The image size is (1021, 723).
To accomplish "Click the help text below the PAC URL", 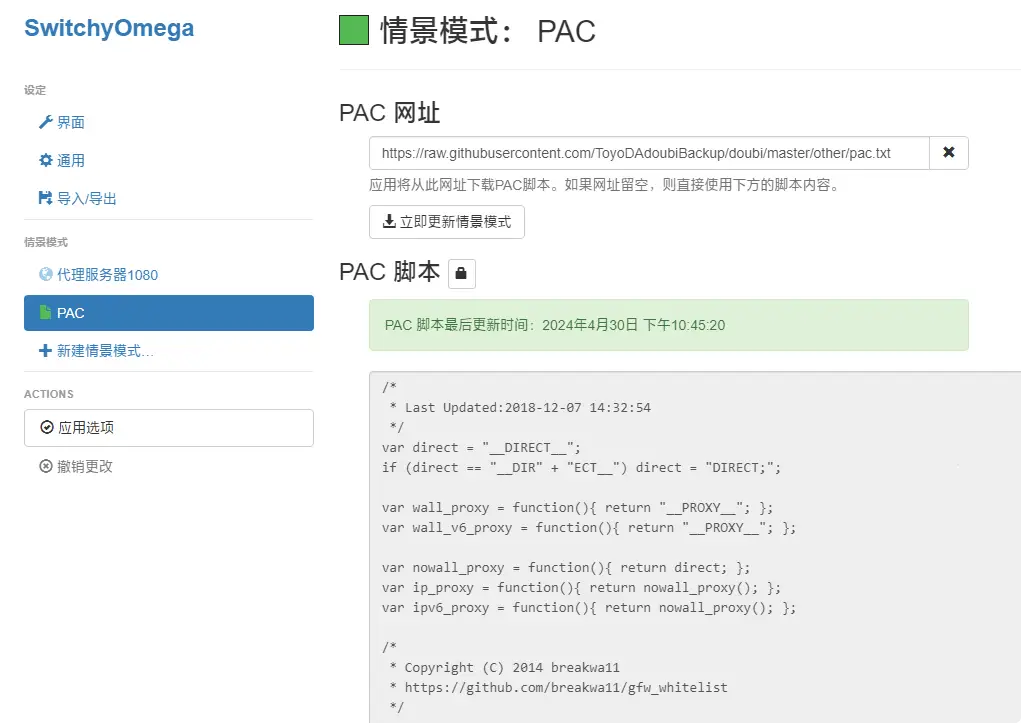I will [x=603, y=185].
